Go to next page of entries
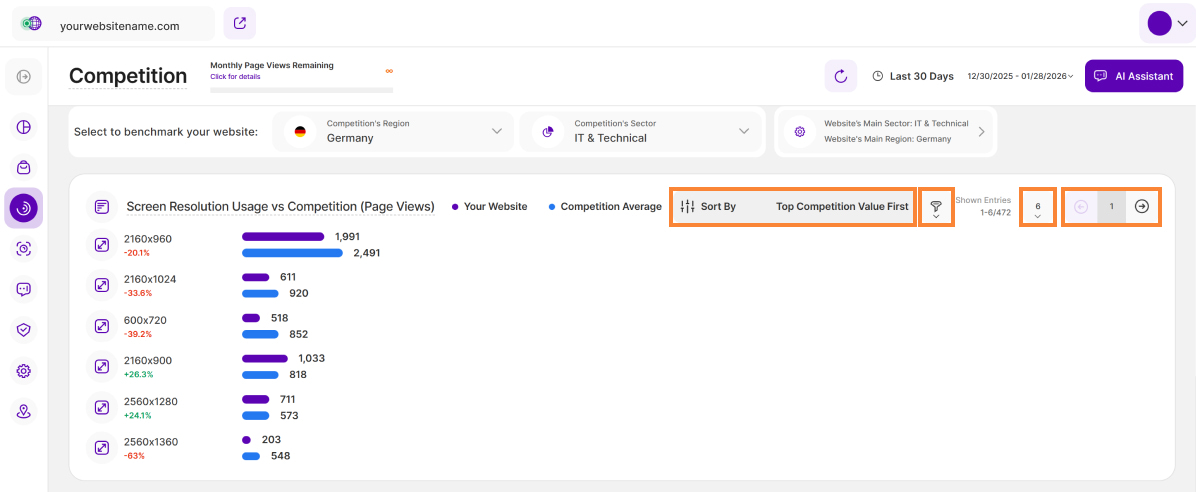Screen dimensions: 1196x492 (x=1141, y=207)
